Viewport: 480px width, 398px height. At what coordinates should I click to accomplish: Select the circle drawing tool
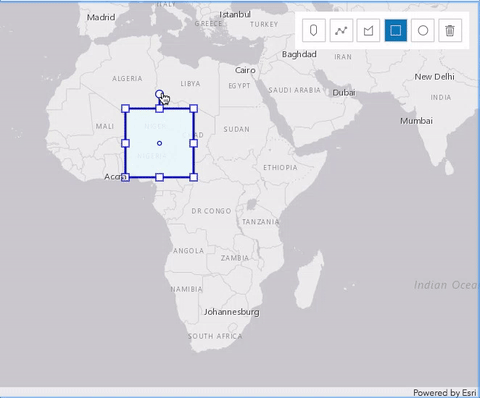(423, 31)
